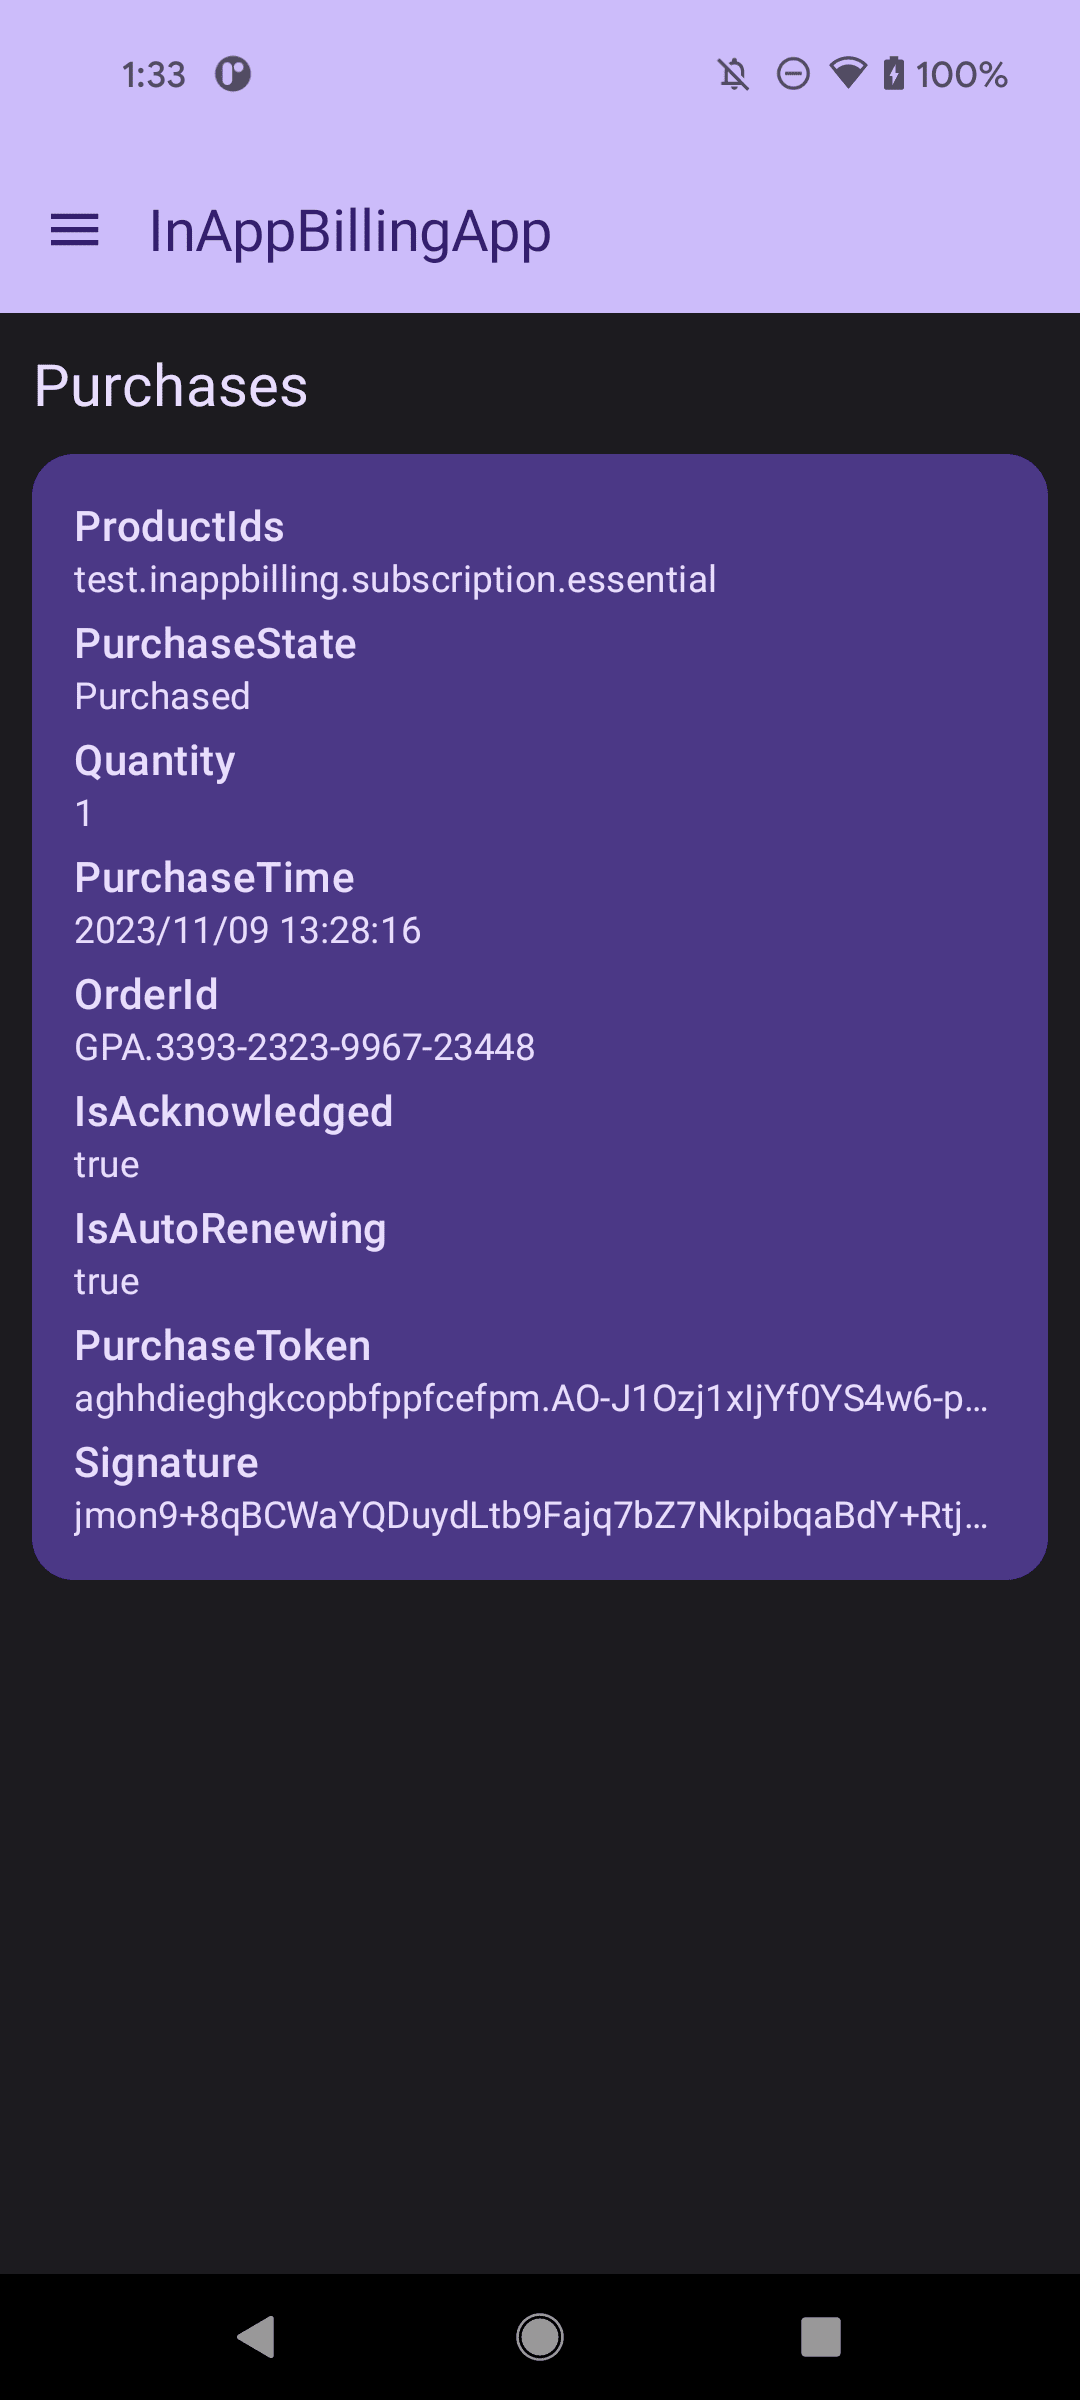Tap the InAppBillingApp title

(x=350, y=232)
